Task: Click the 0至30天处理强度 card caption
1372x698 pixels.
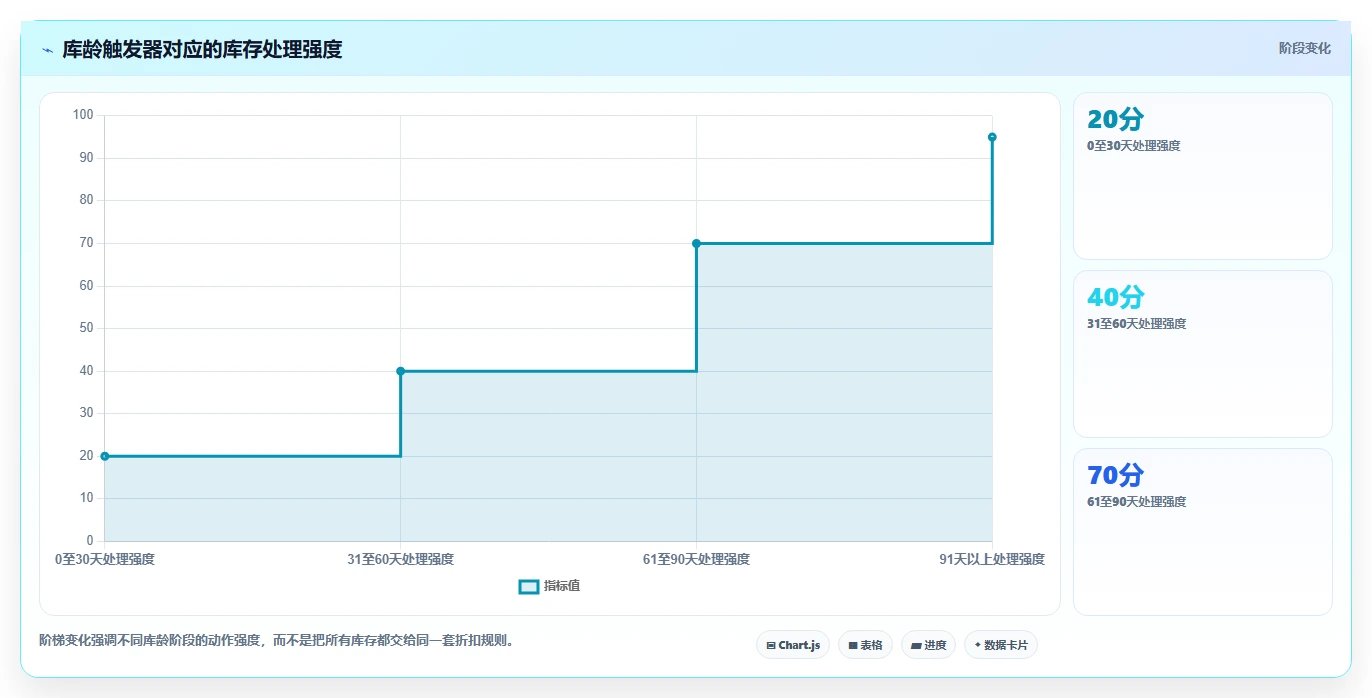Action: pos(1134,146)
